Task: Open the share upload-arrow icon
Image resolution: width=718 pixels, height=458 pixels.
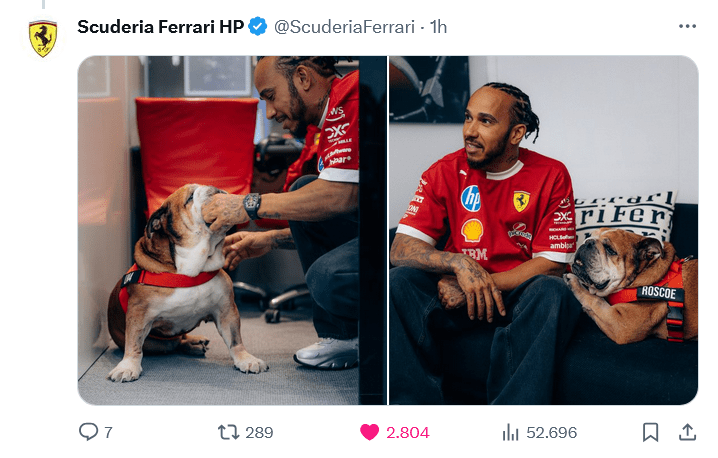Action: pyautogui.click(x=687, y=432)
